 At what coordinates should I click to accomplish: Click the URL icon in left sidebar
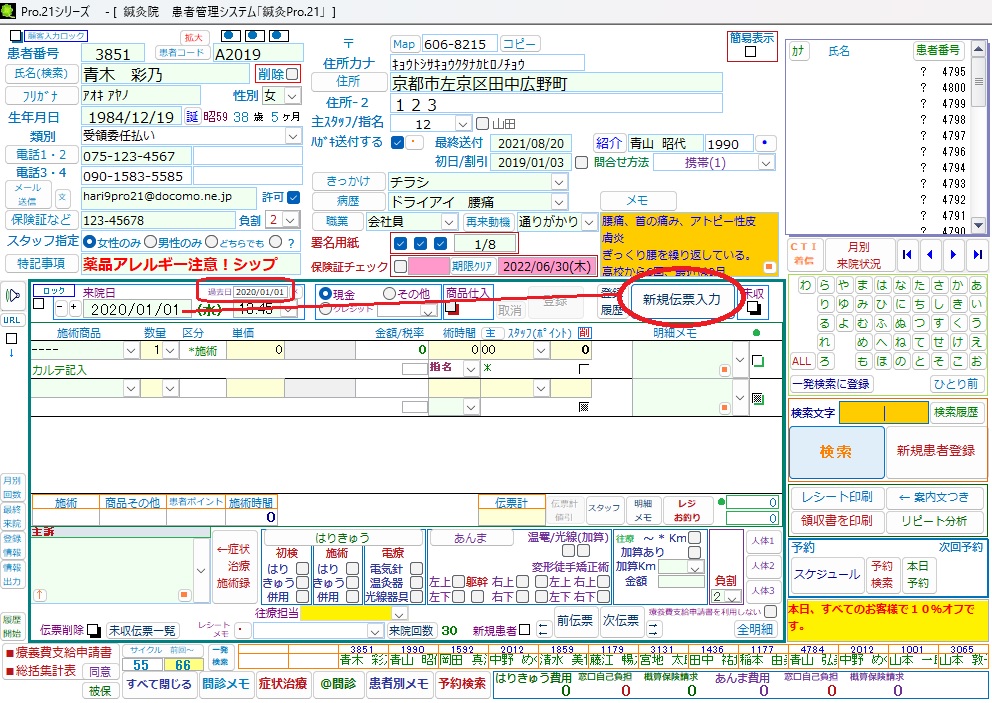point(11,320)
